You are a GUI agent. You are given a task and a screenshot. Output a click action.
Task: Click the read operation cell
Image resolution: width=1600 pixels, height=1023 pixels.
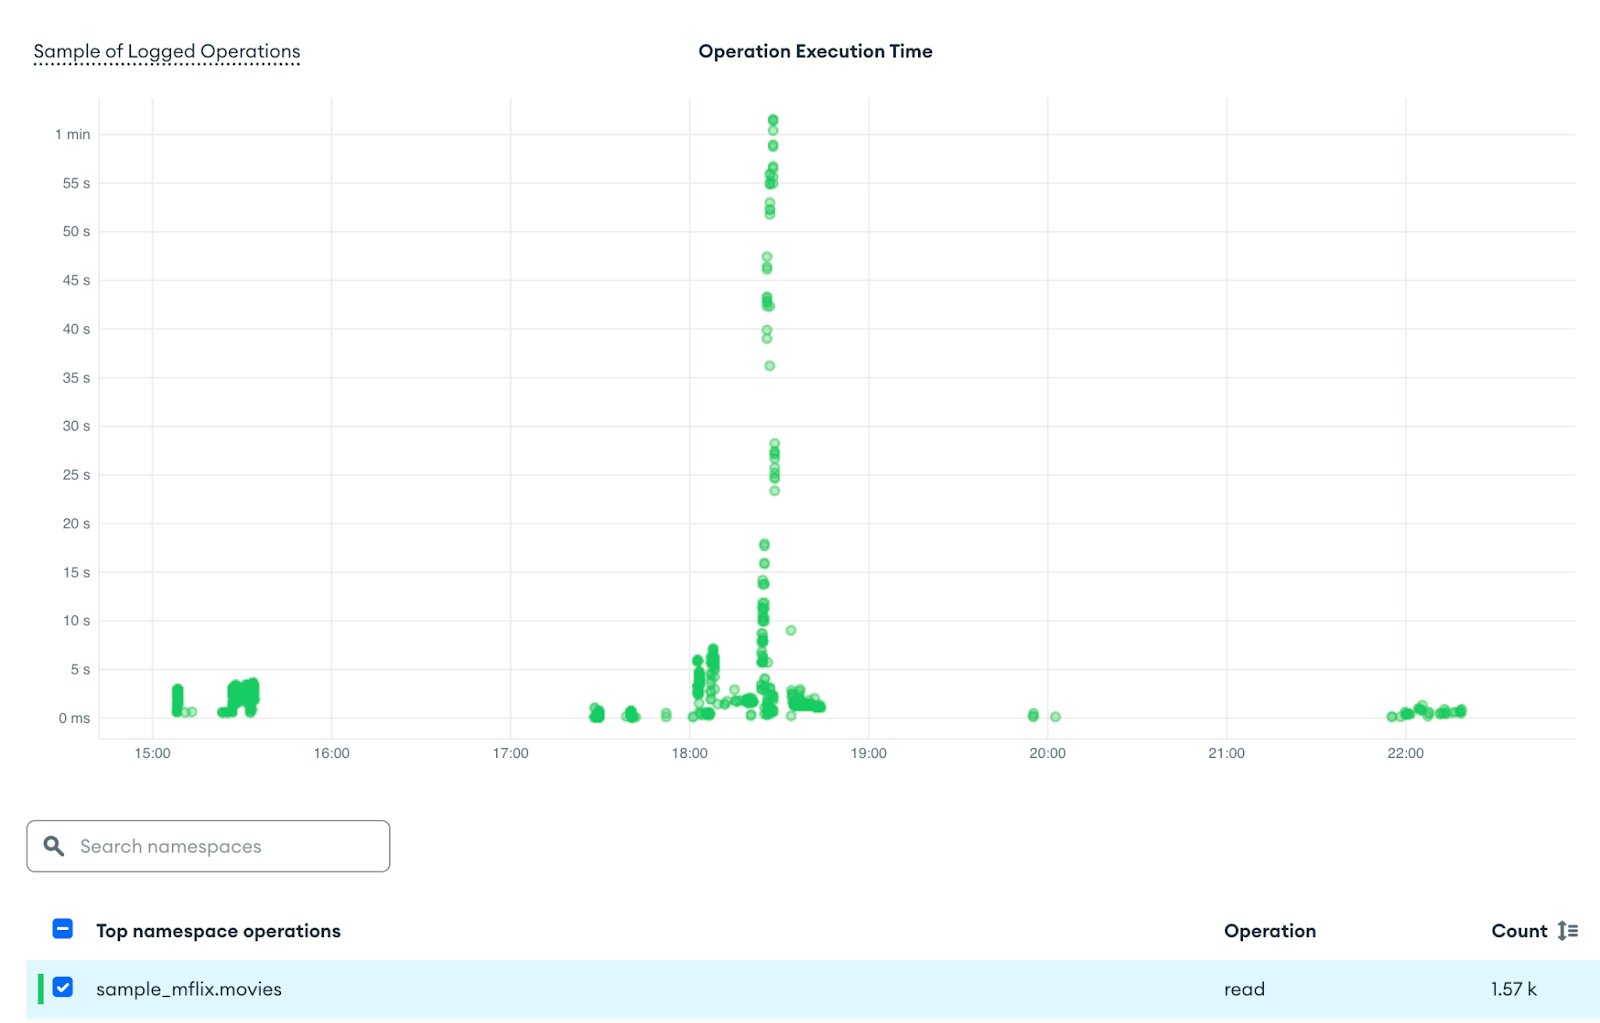click(x=1244, y=989)
